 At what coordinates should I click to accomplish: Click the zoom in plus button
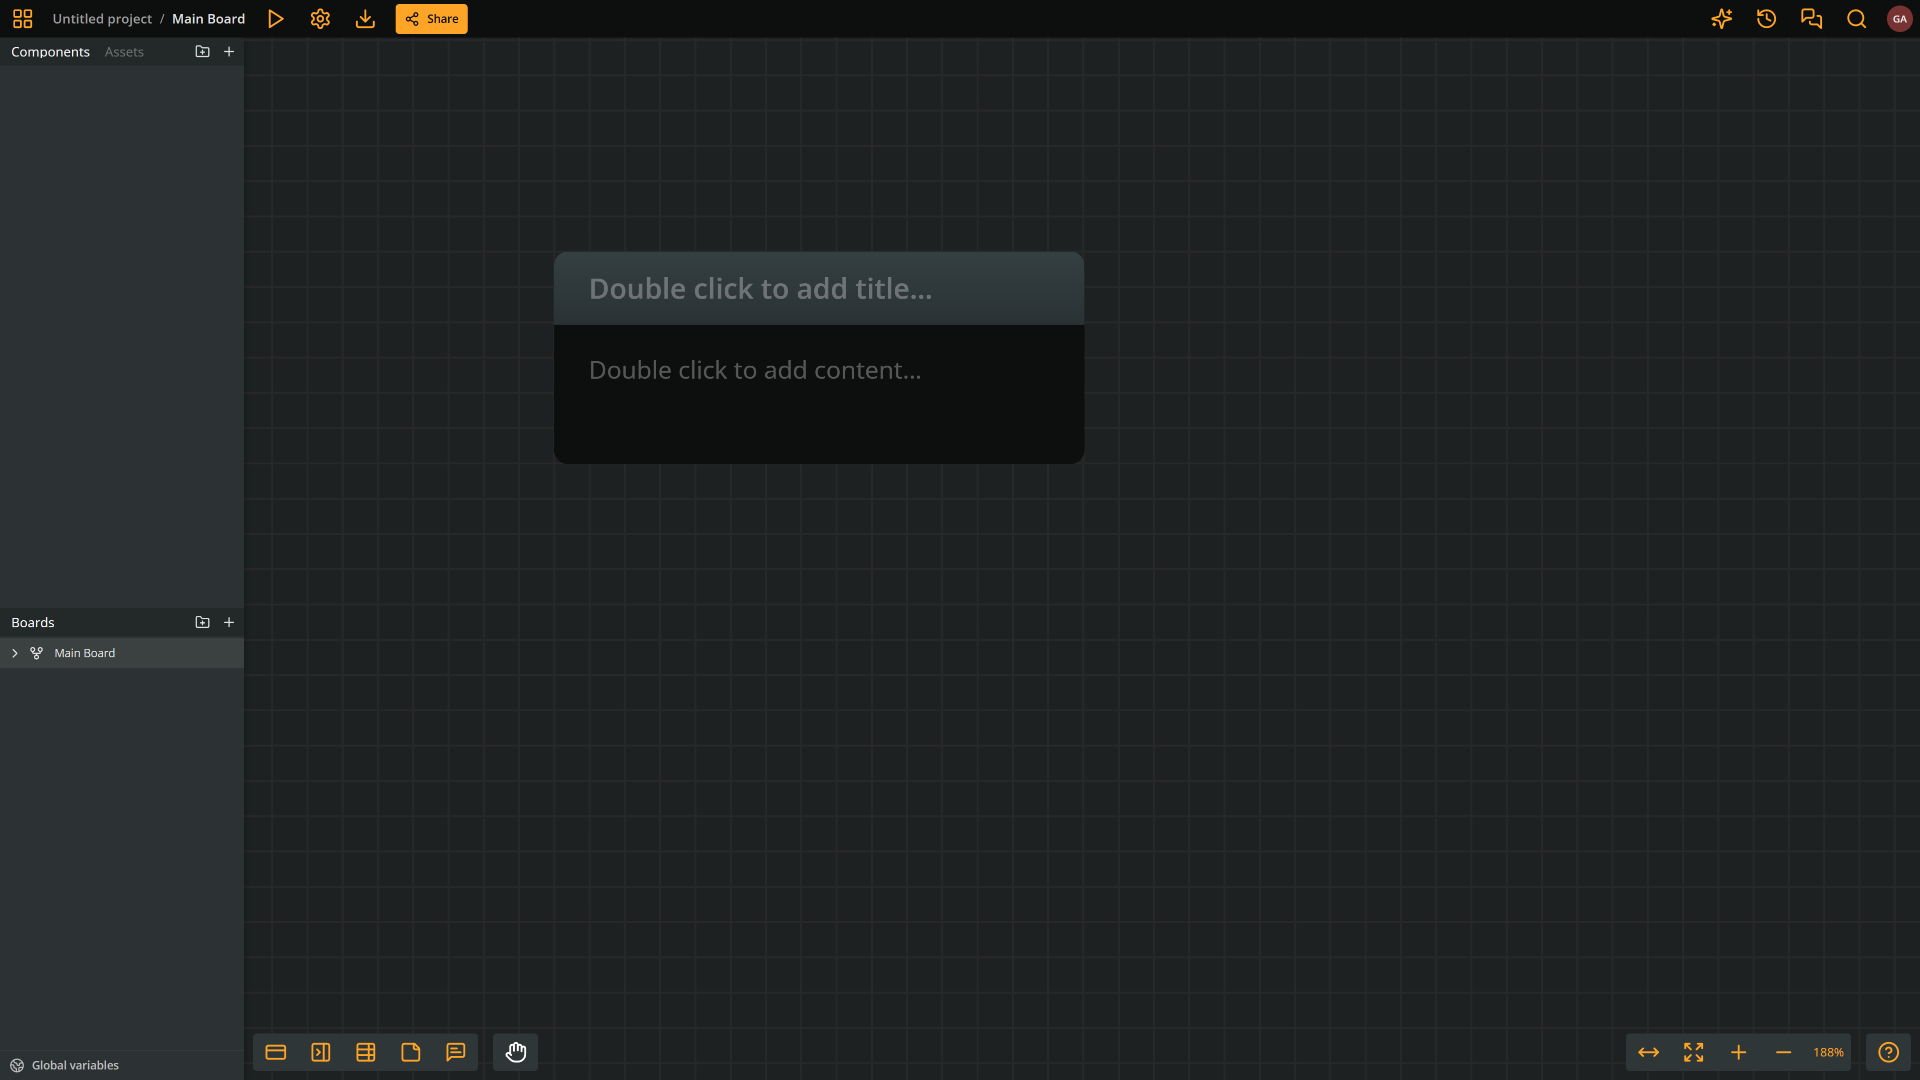(x=1738, y=1052)
